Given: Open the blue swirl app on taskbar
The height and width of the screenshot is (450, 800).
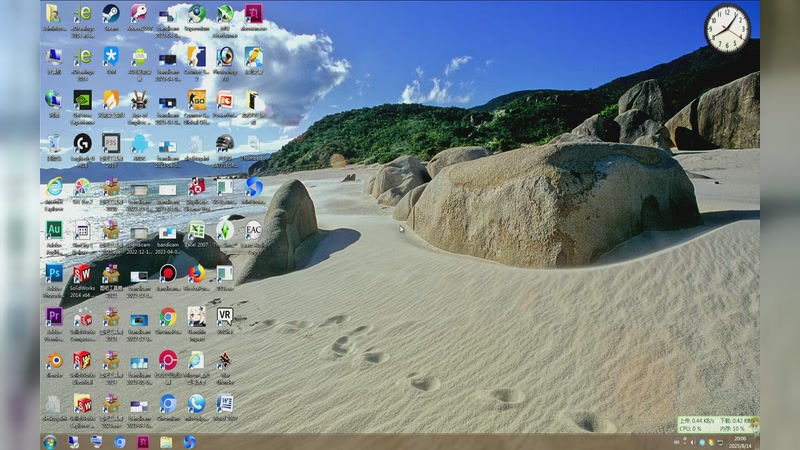Looking at the screenshot, I should coord(189,442).
